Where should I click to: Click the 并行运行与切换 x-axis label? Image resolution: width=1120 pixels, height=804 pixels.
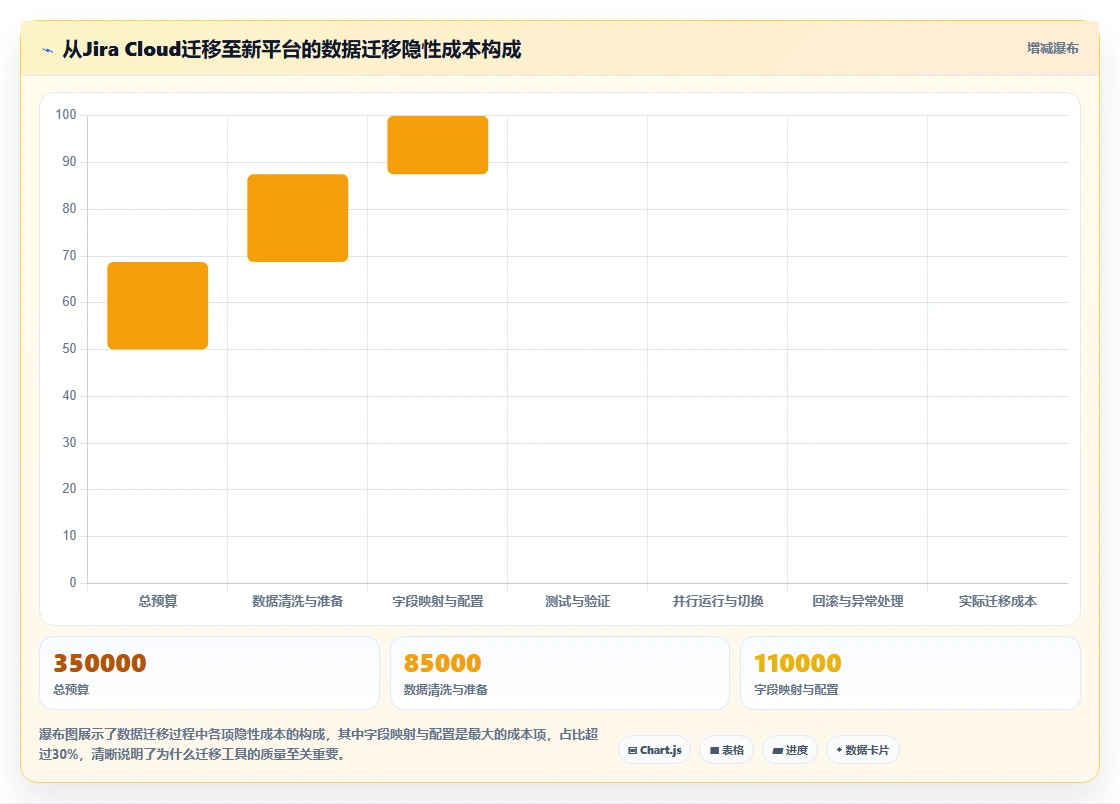[718, 601]
